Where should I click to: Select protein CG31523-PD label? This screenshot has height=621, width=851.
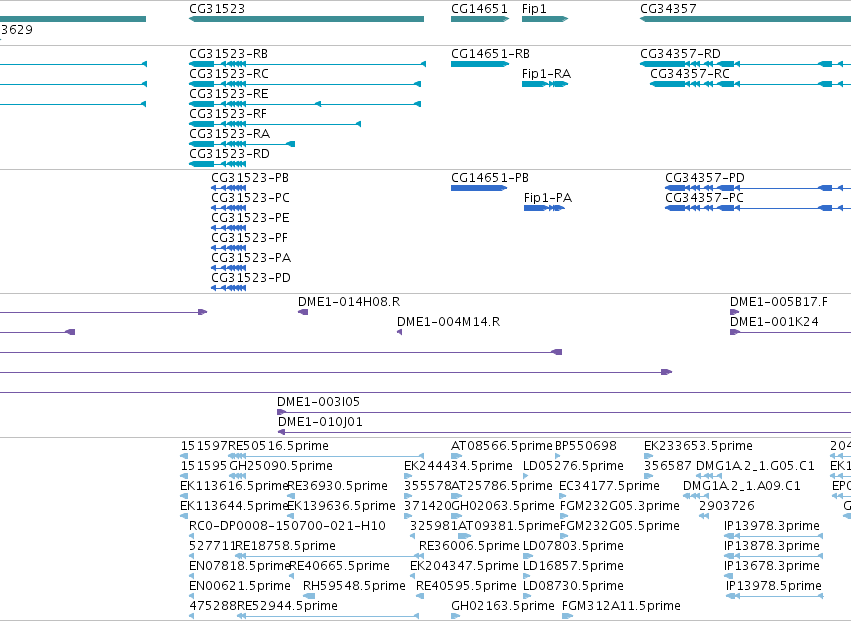pos(251,278)
